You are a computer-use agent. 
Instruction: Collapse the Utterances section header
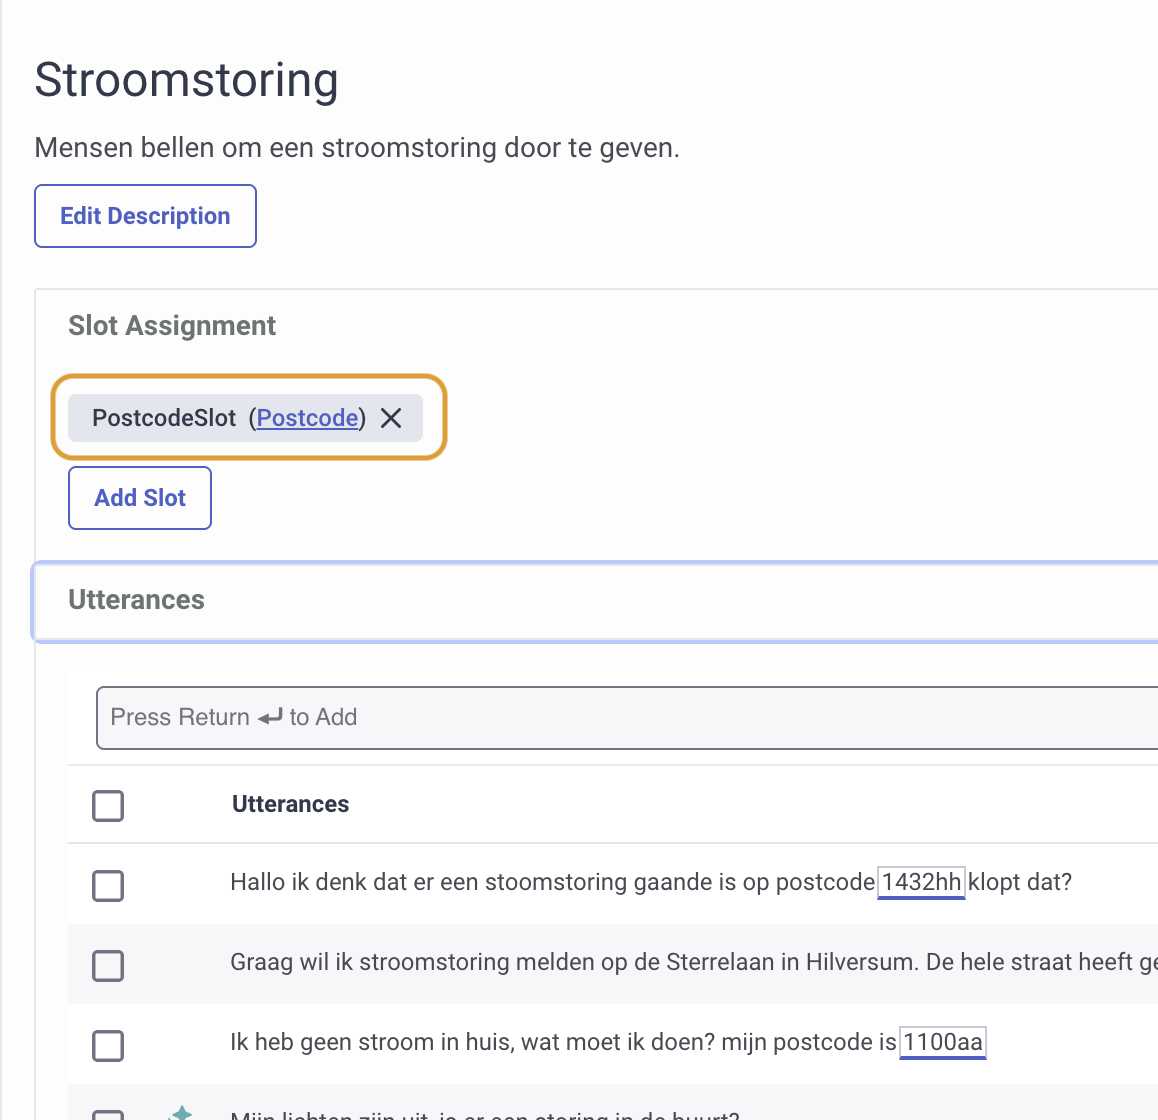pyautogui.click(x=136, y=600)
